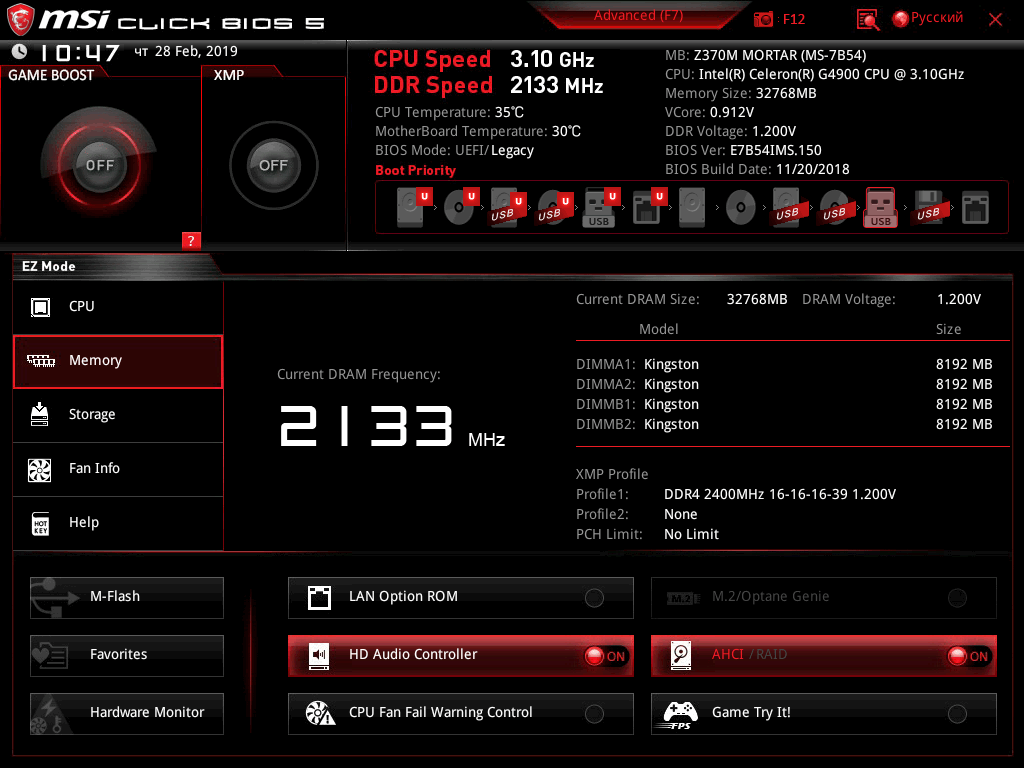
Task: Click the BIOS Mode UEFI/Legacy text
Action: click(x=455, y=151)
